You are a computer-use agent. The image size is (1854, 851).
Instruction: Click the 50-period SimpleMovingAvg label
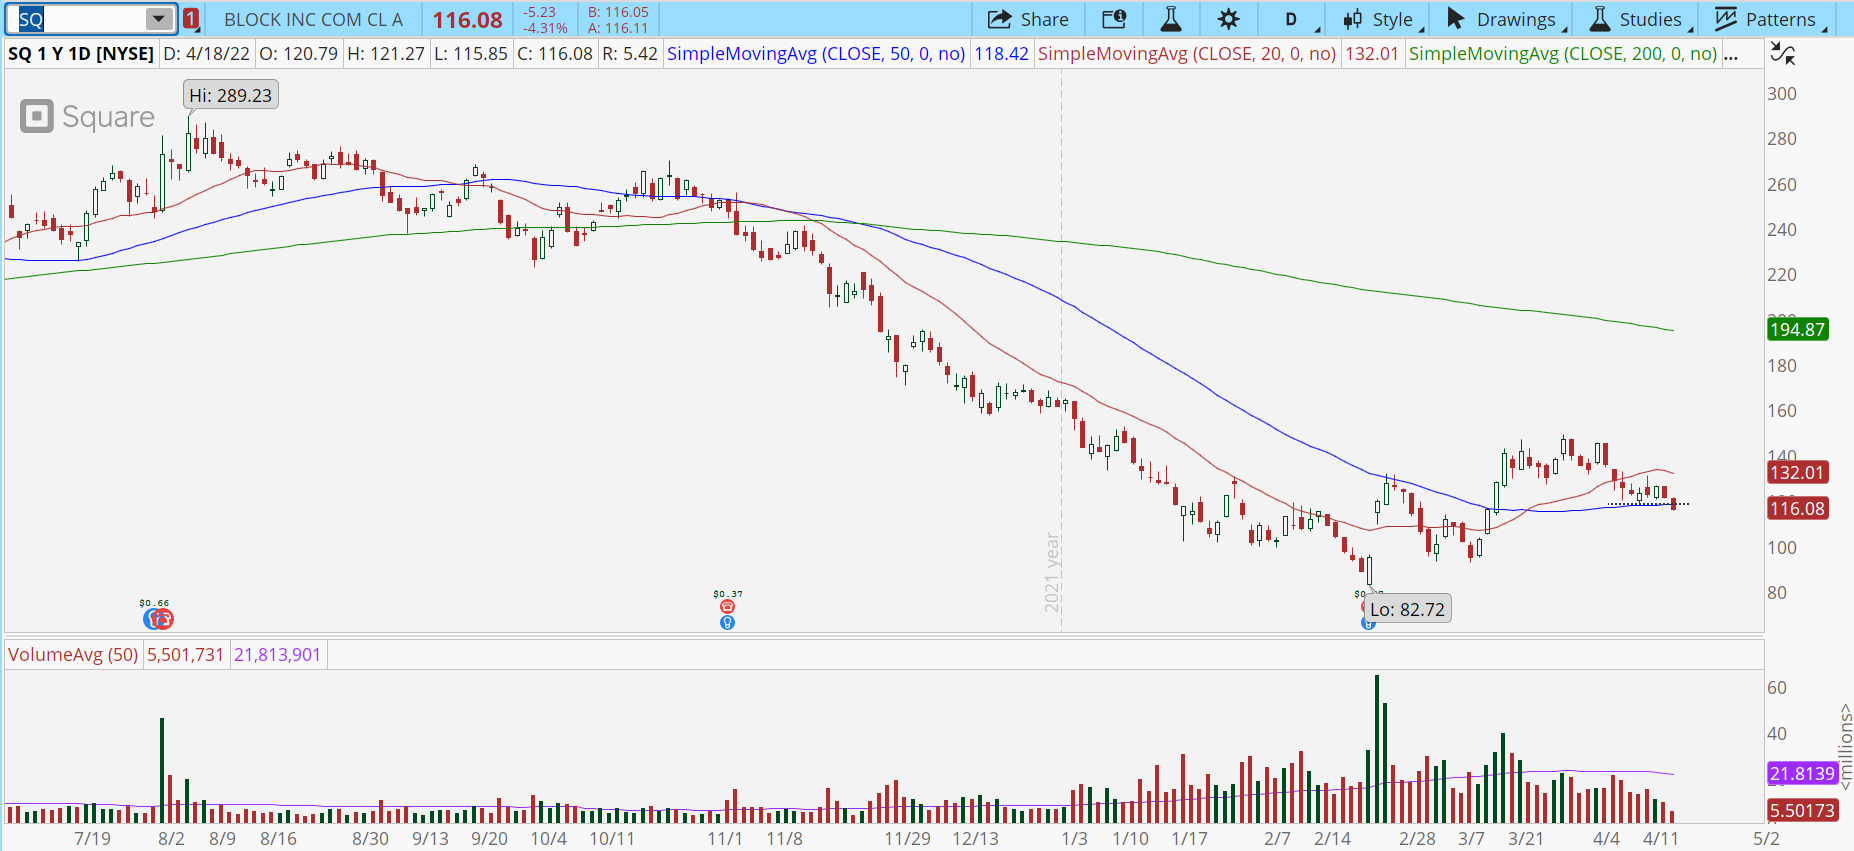(x=815, y=54)
